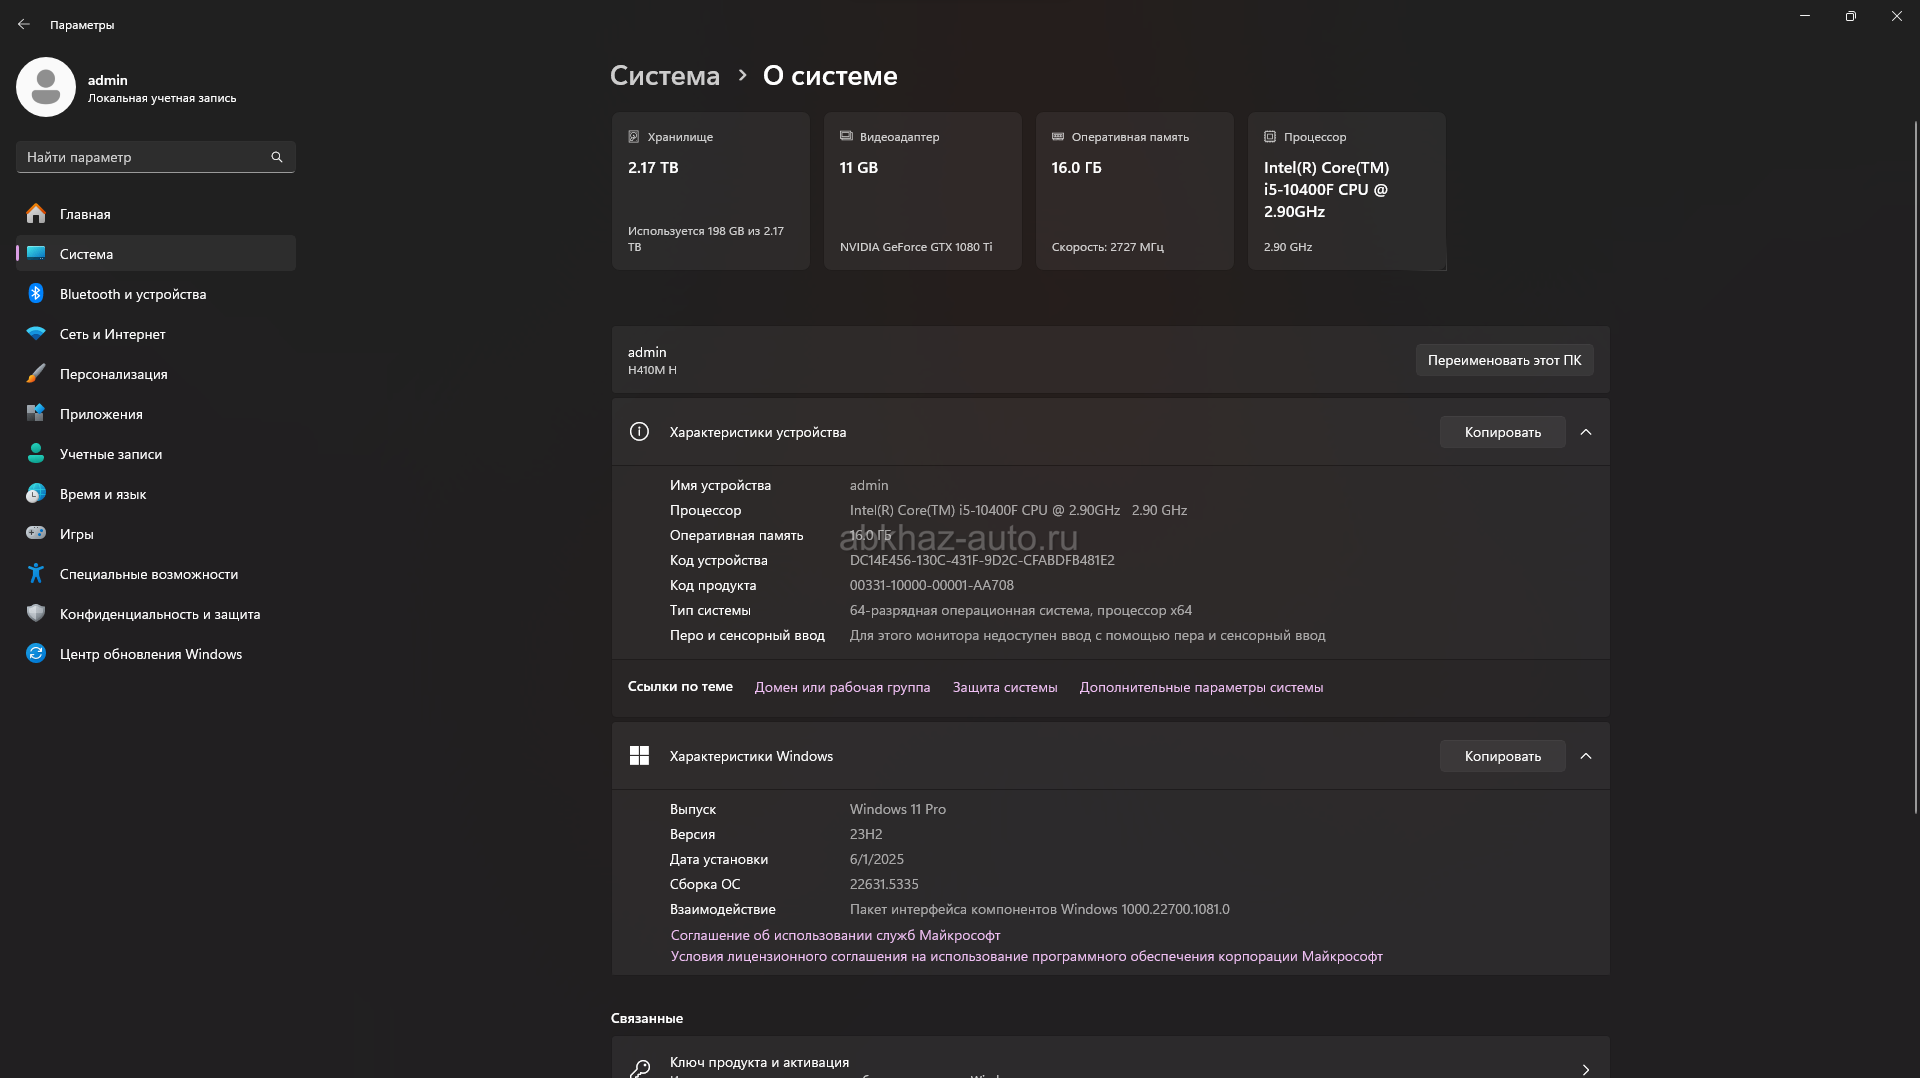Open Bluetooth и устройства via its icon

click(x=36, y=294)
